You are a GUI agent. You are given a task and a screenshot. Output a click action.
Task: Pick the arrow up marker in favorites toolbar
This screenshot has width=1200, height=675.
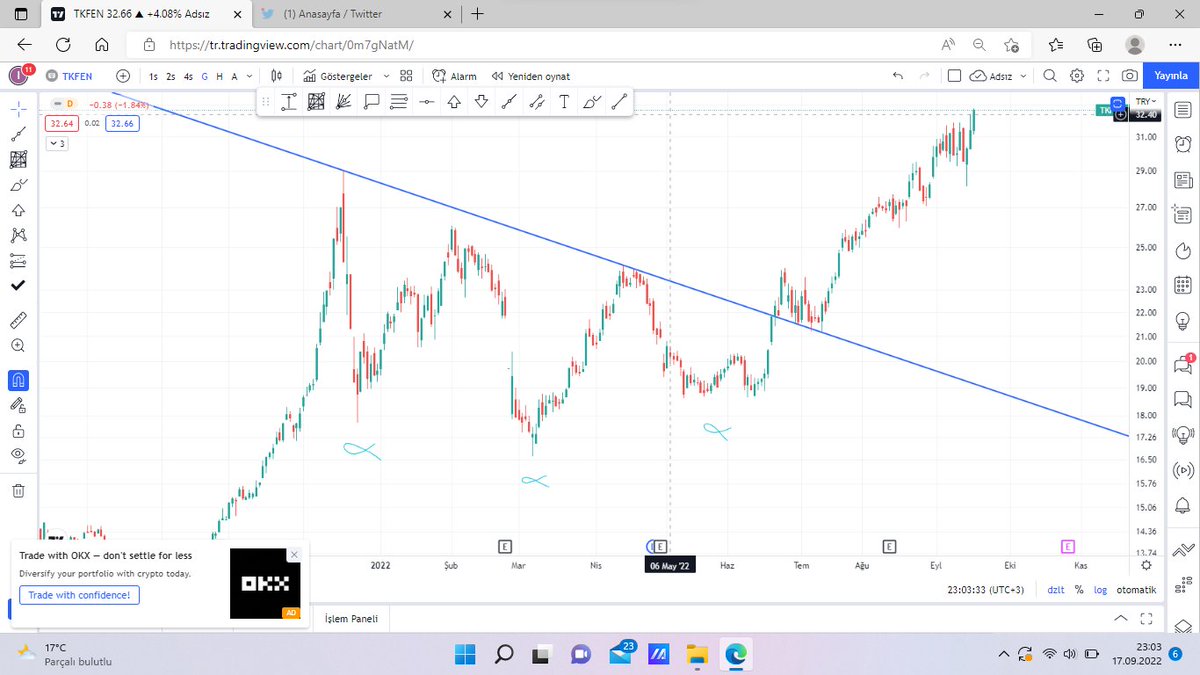(x=454, y=101)
